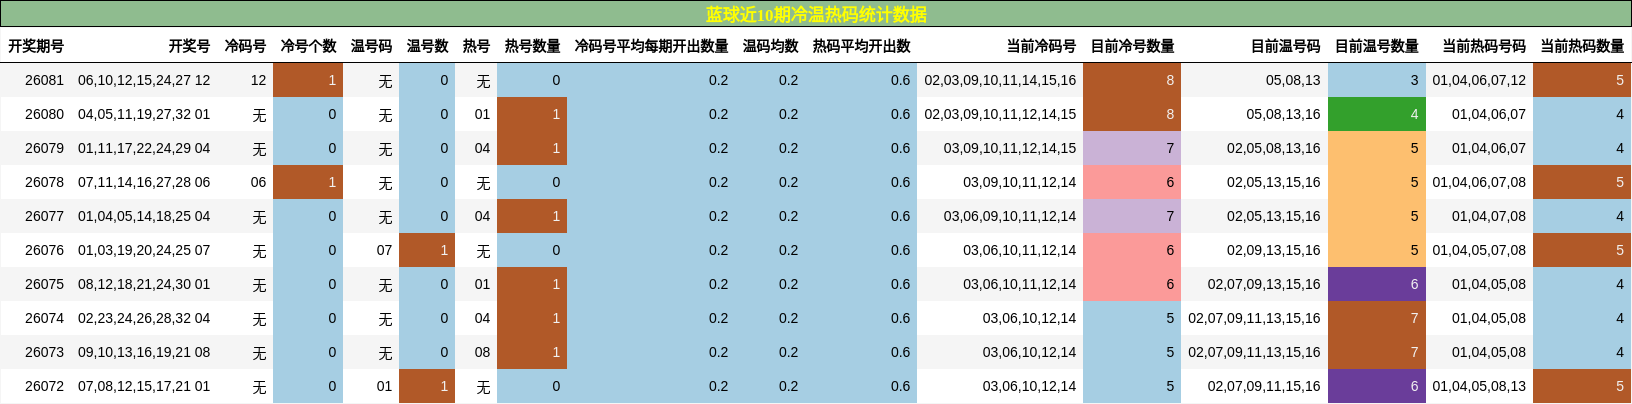This screenshot has width=1632, height=404.
Task: Click current hot codes 01,04,05,07,08
Action: click(x=1479, y=250)
